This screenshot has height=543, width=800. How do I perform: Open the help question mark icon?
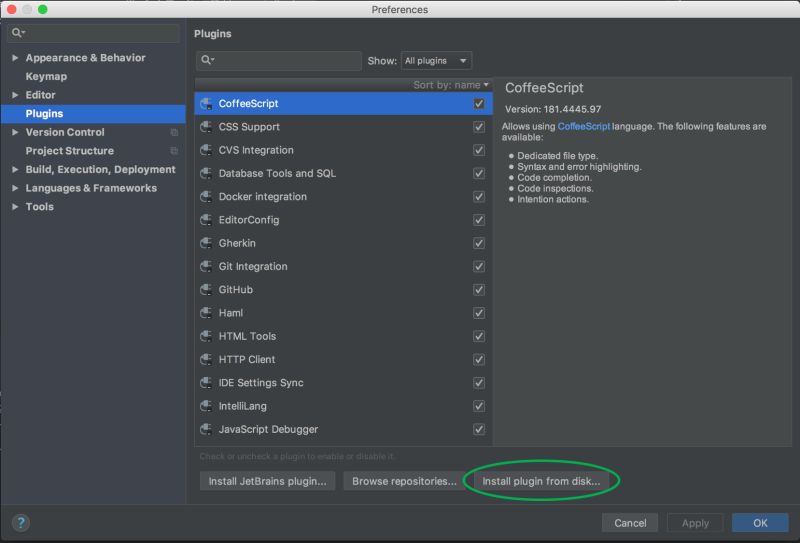[x=20, y=523]
